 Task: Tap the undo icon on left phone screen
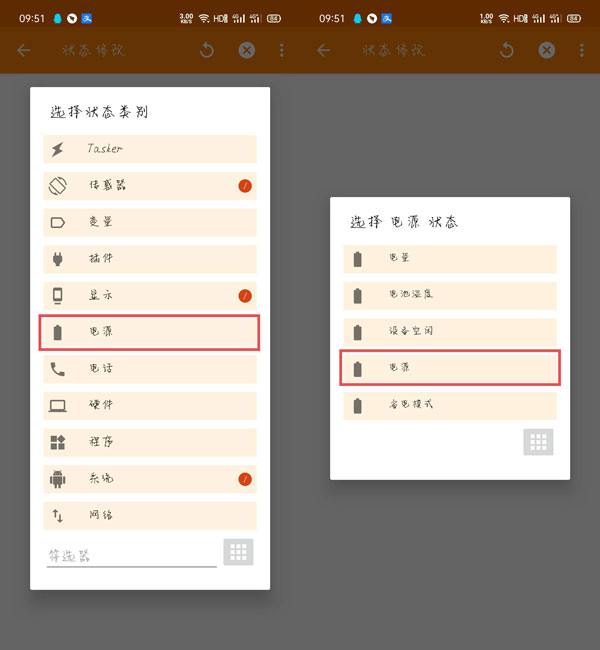coord(206,51)
